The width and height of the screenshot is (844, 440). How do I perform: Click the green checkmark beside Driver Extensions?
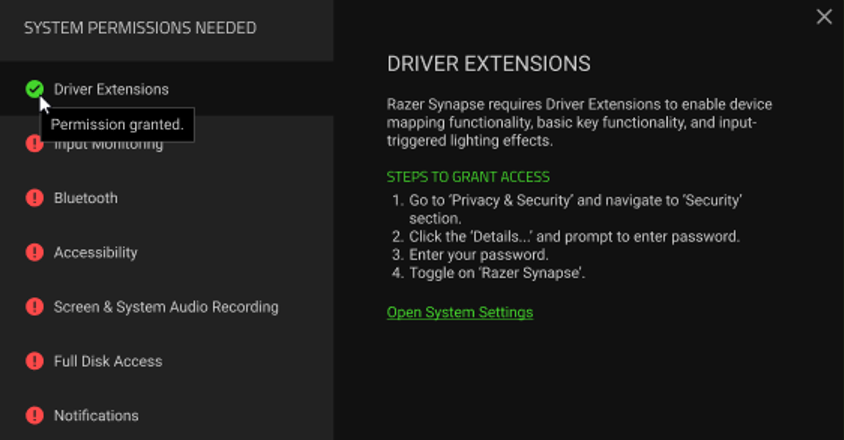tap(35, 89)
